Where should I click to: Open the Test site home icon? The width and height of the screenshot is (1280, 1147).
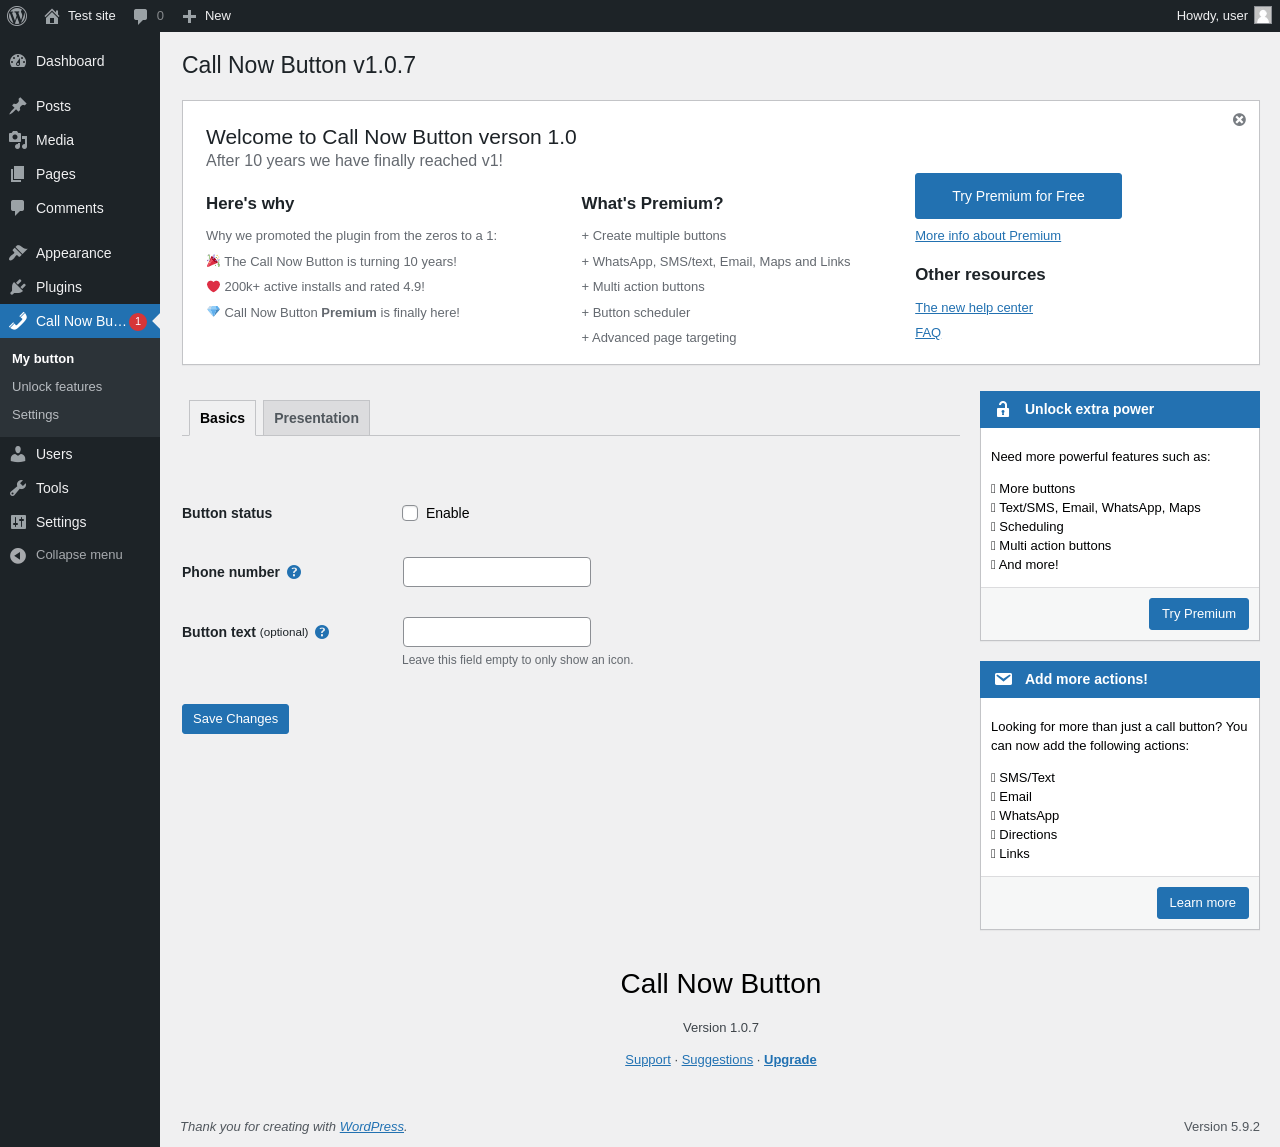52,16
